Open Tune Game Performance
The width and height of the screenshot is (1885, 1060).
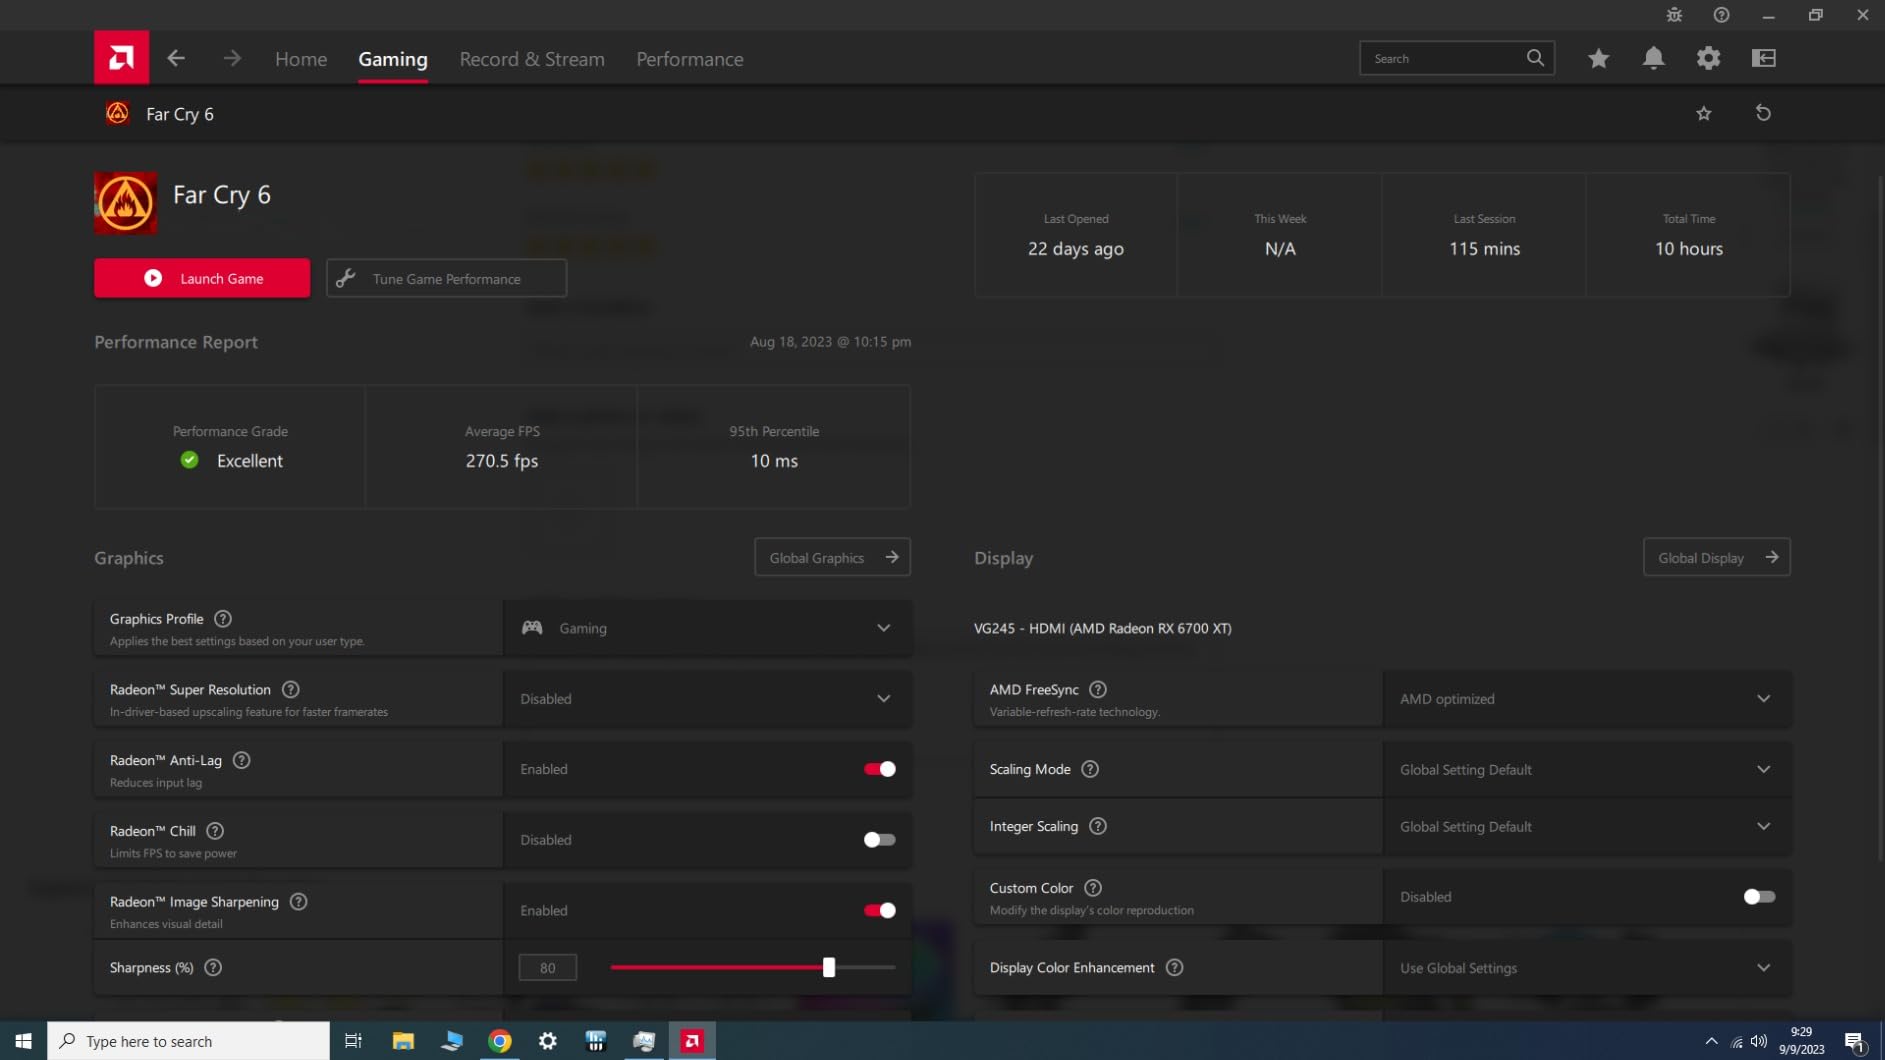[x=446, y=278]
